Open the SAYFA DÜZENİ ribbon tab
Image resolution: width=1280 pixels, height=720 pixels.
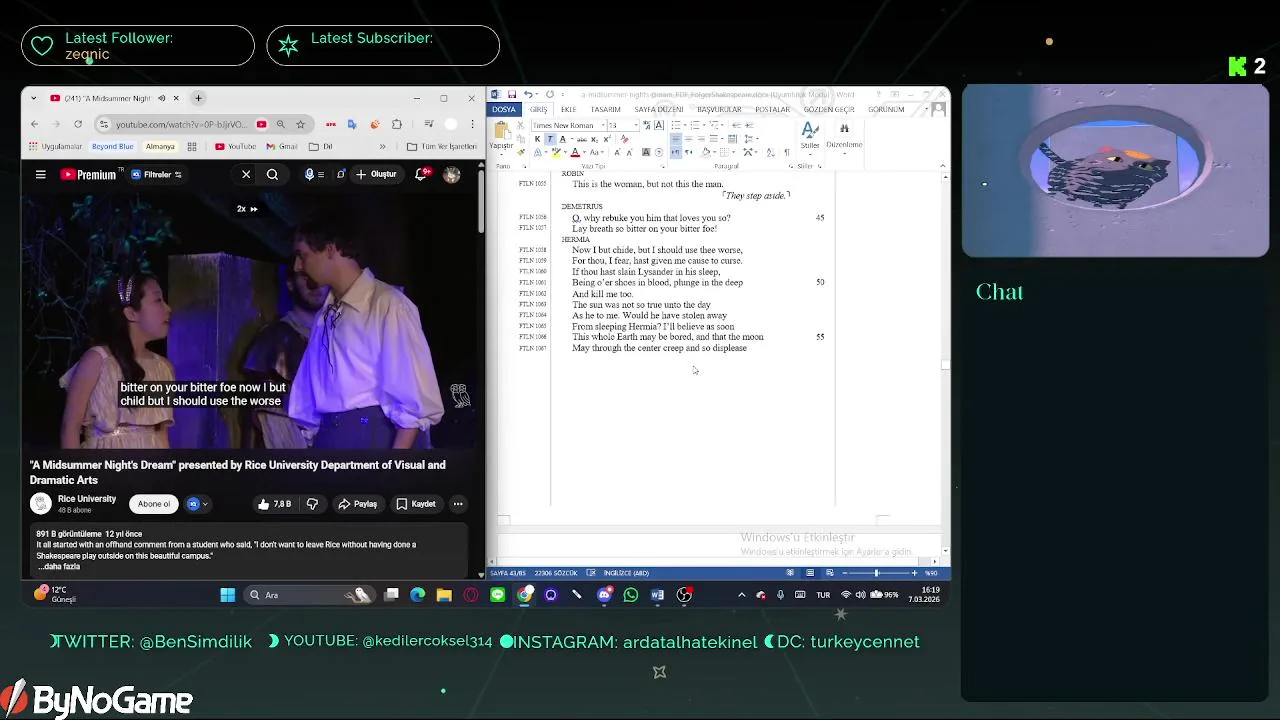tap(659, 109)
